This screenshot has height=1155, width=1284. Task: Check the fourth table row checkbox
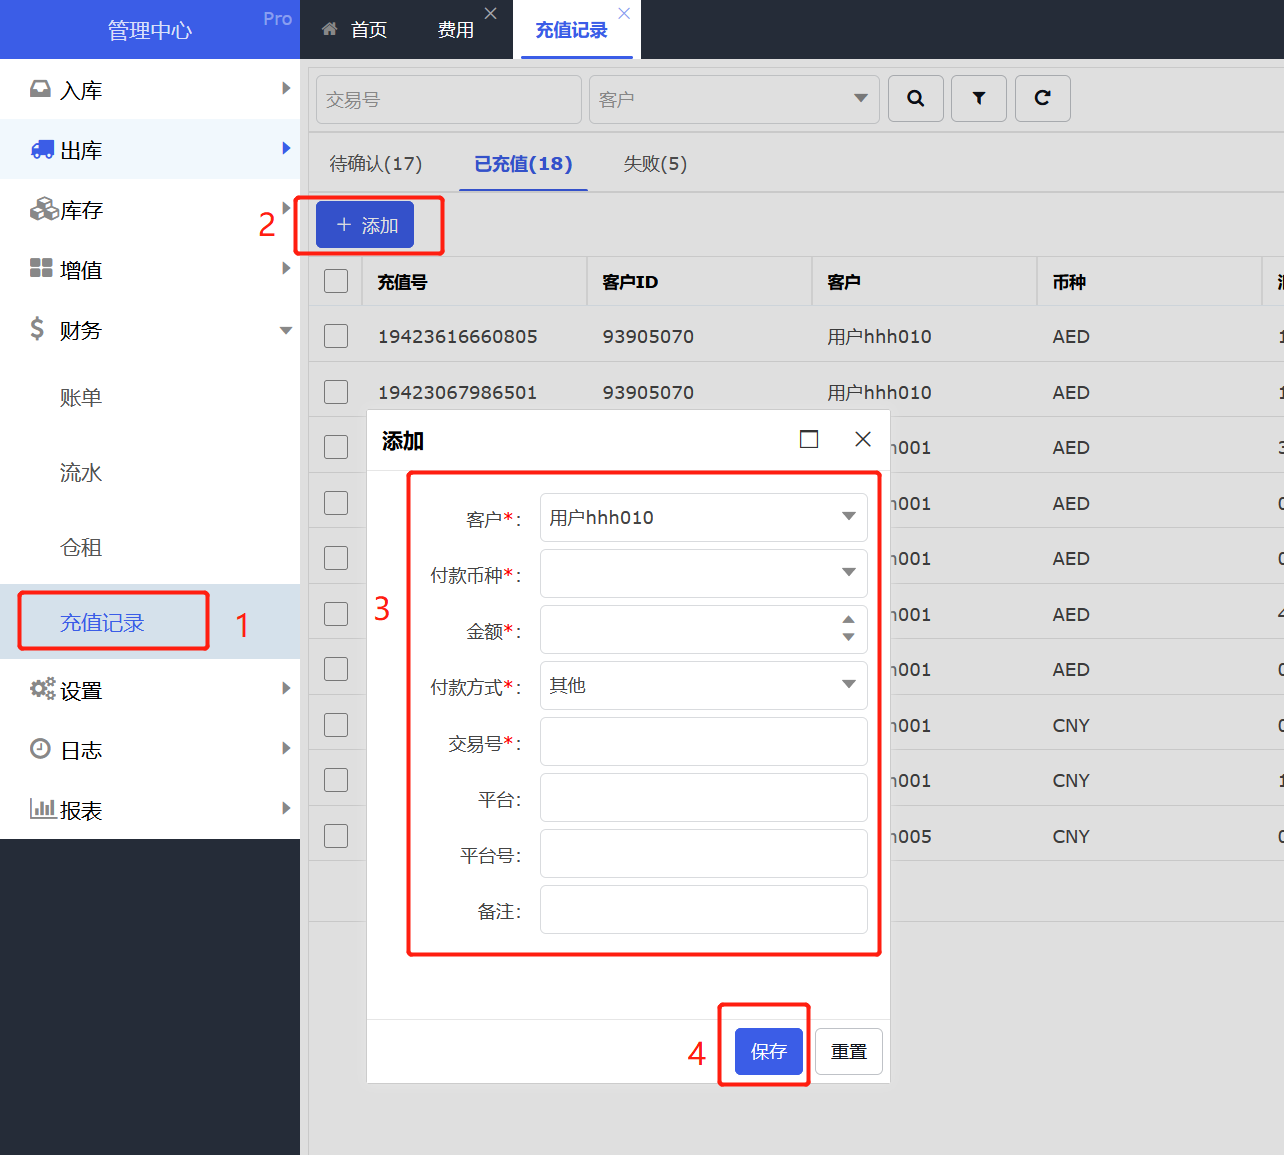point(336,503)
